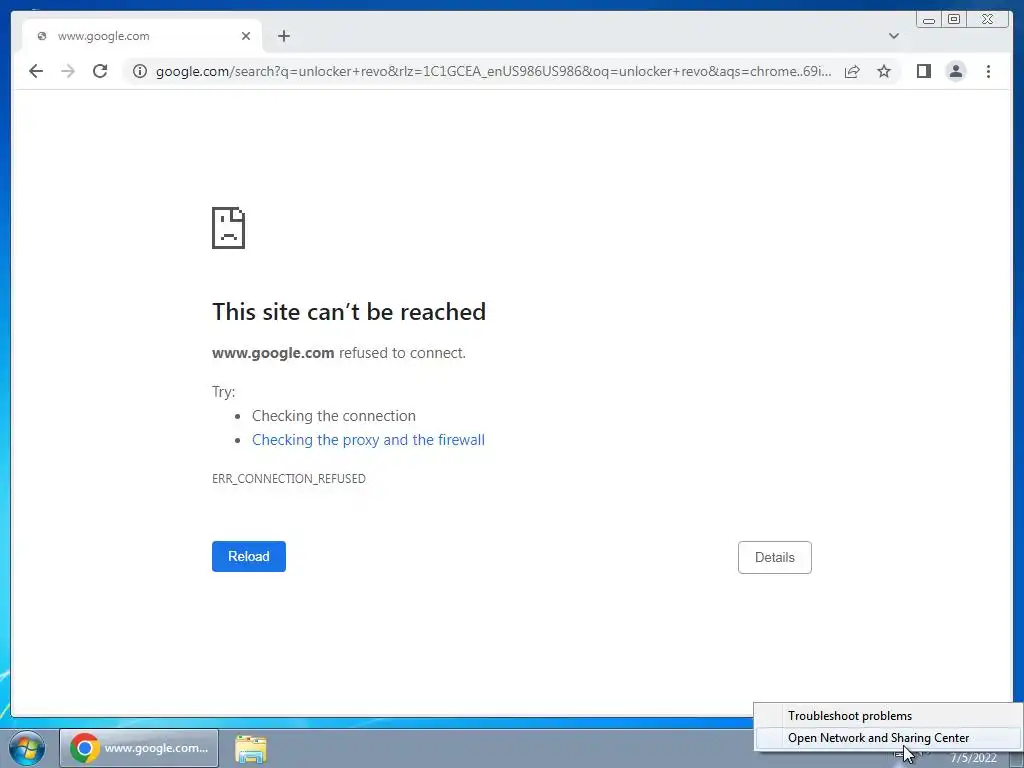The image size is (1024, 768).
Task: Open the Chrome profile avatar
Action: [x=956, y=71]
